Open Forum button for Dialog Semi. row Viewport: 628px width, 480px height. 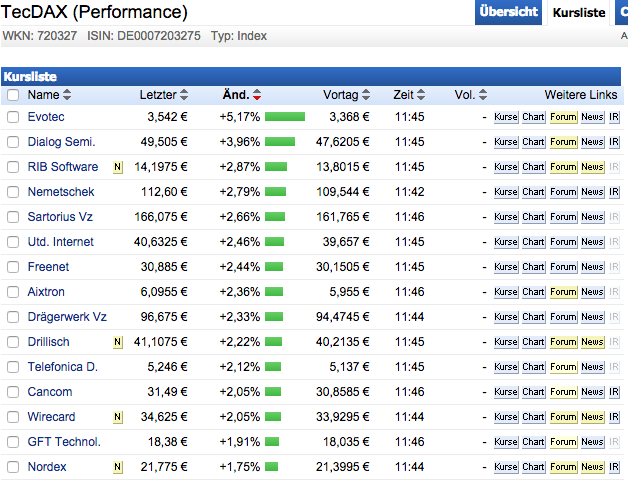pyautogui.click(x=563, y=142)
